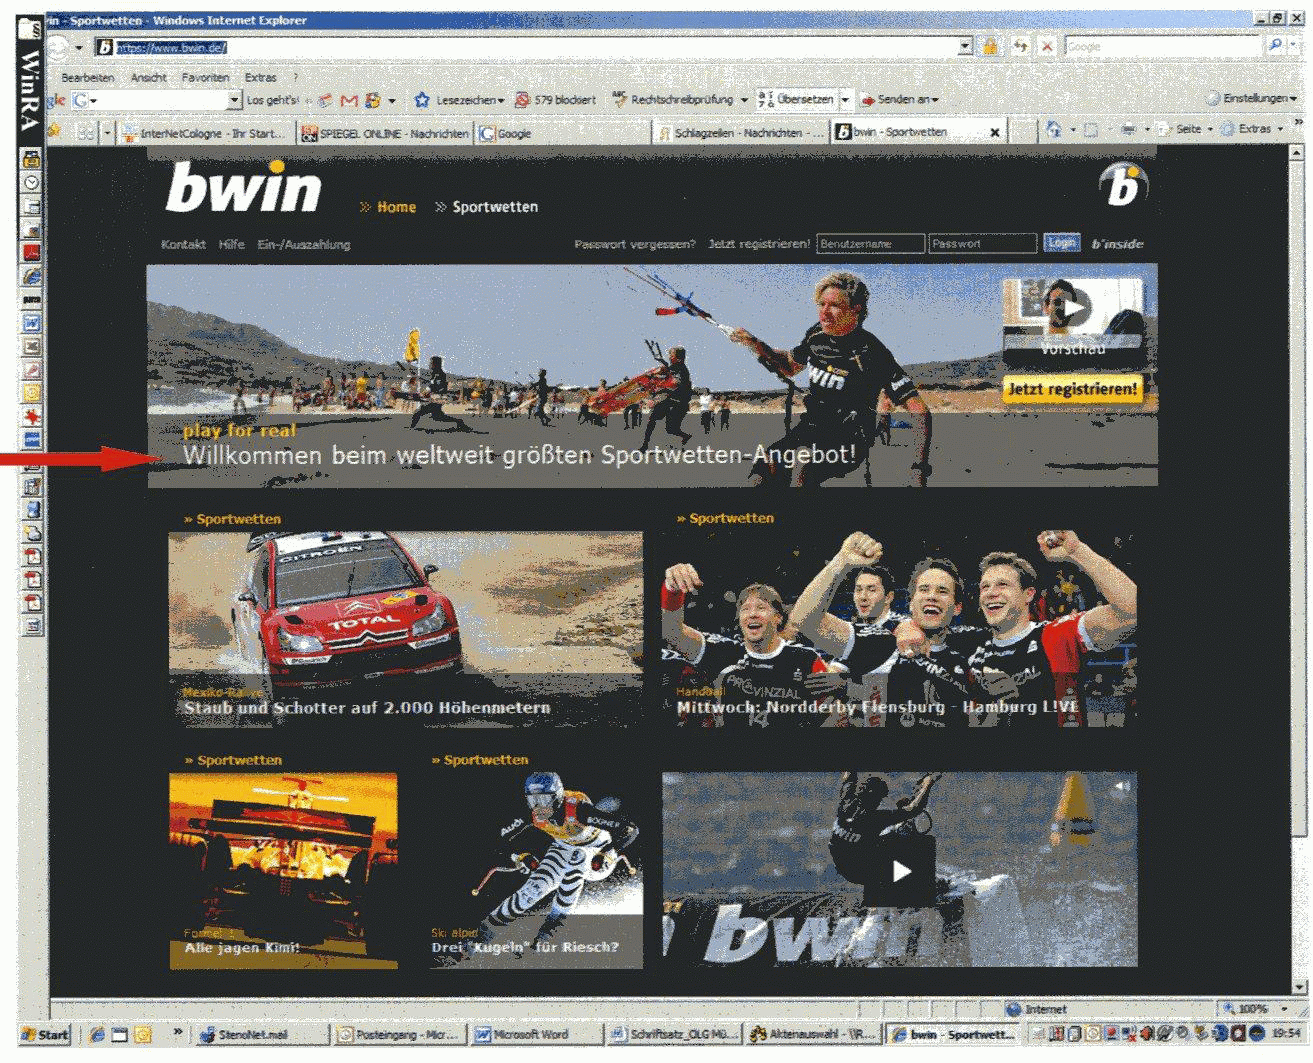Expand the Google toolbar search box dropdown
Image resolution: width=1313 pixels, height=1063 pixels.
[x=234, y=100]
